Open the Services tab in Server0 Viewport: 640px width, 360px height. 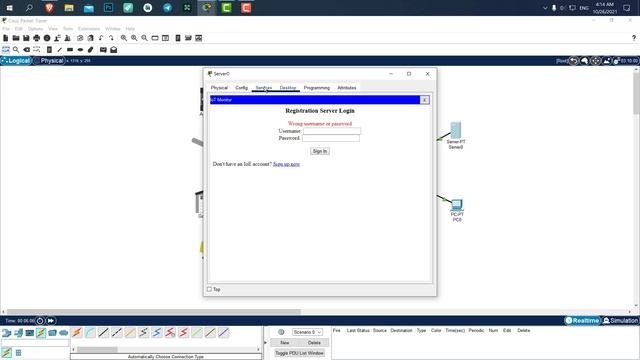click(264, 88)
